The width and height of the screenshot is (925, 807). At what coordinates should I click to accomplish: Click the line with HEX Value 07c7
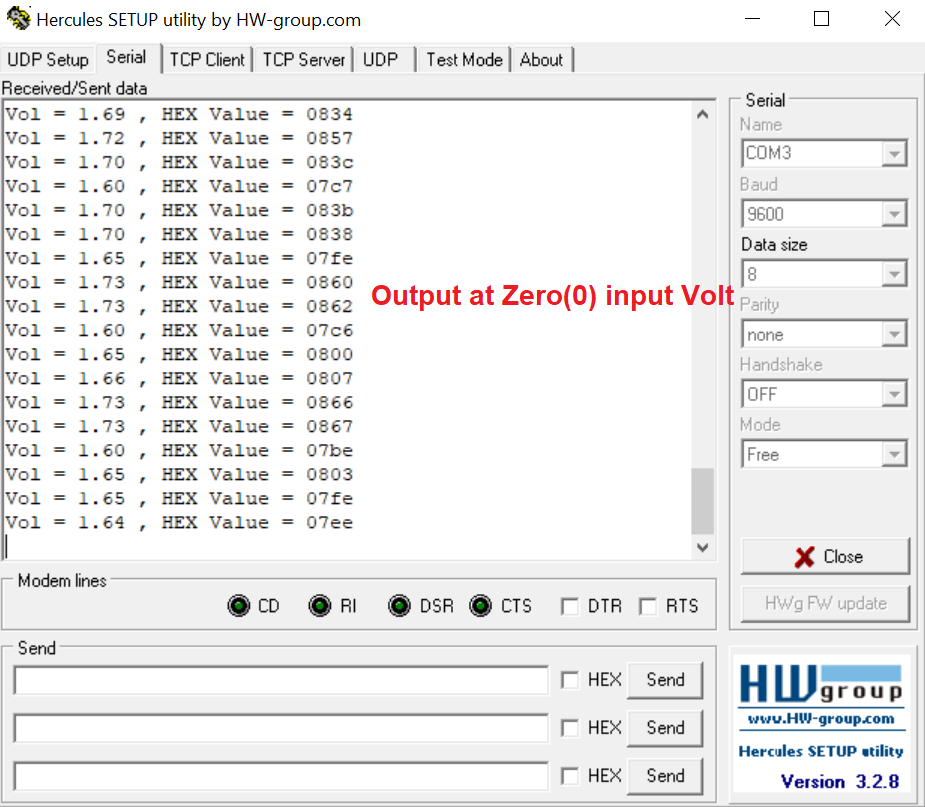point(179,186)
